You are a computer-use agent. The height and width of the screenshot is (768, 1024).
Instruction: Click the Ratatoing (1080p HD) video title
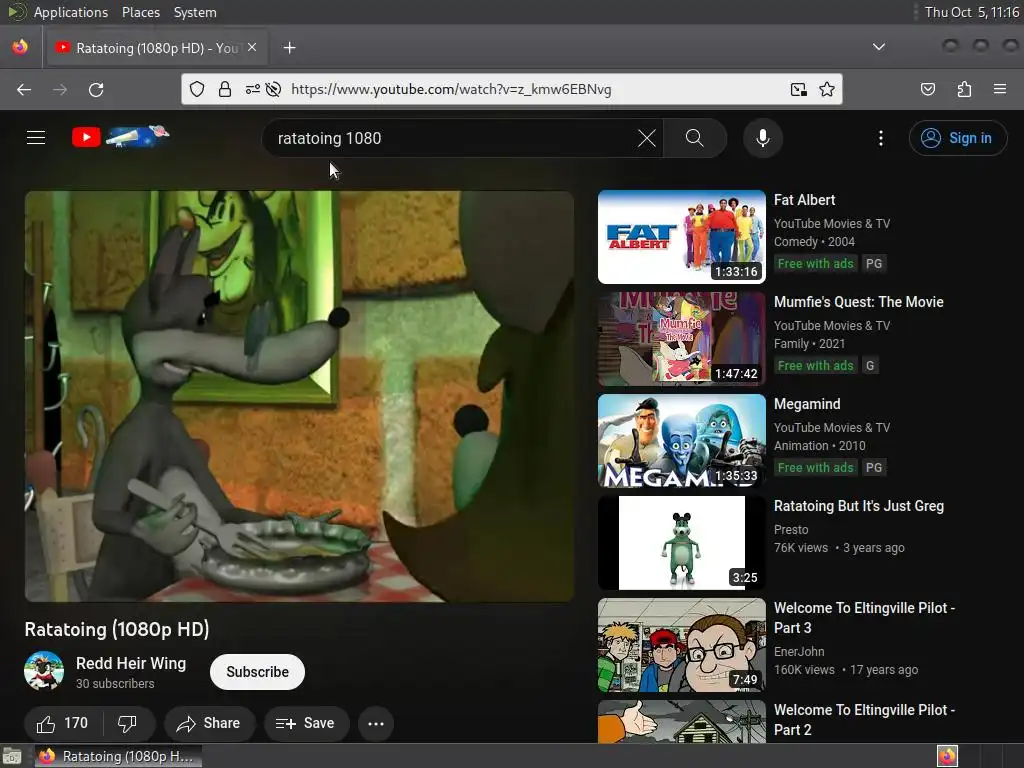[117, 629]
